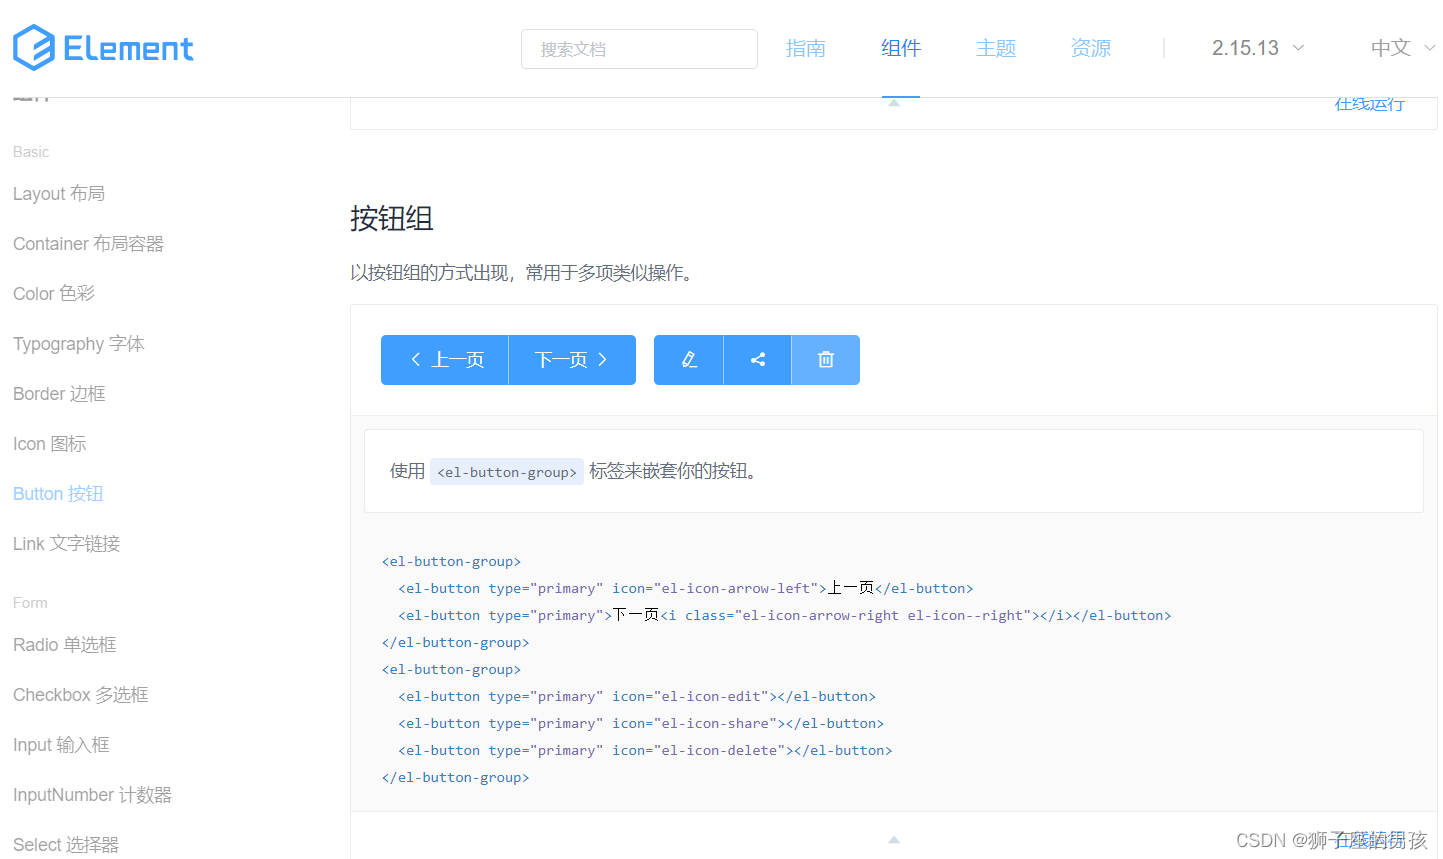Collapse code via bottom triangle arrow
The height and width of the screenshot is (859, 1443).
(894, 839)
